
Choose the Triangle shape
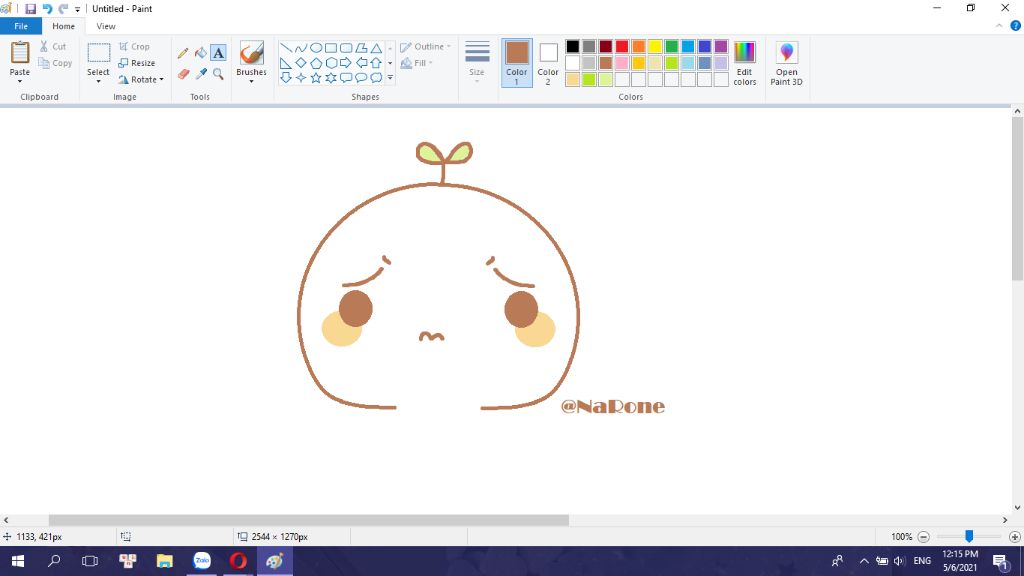376,48
